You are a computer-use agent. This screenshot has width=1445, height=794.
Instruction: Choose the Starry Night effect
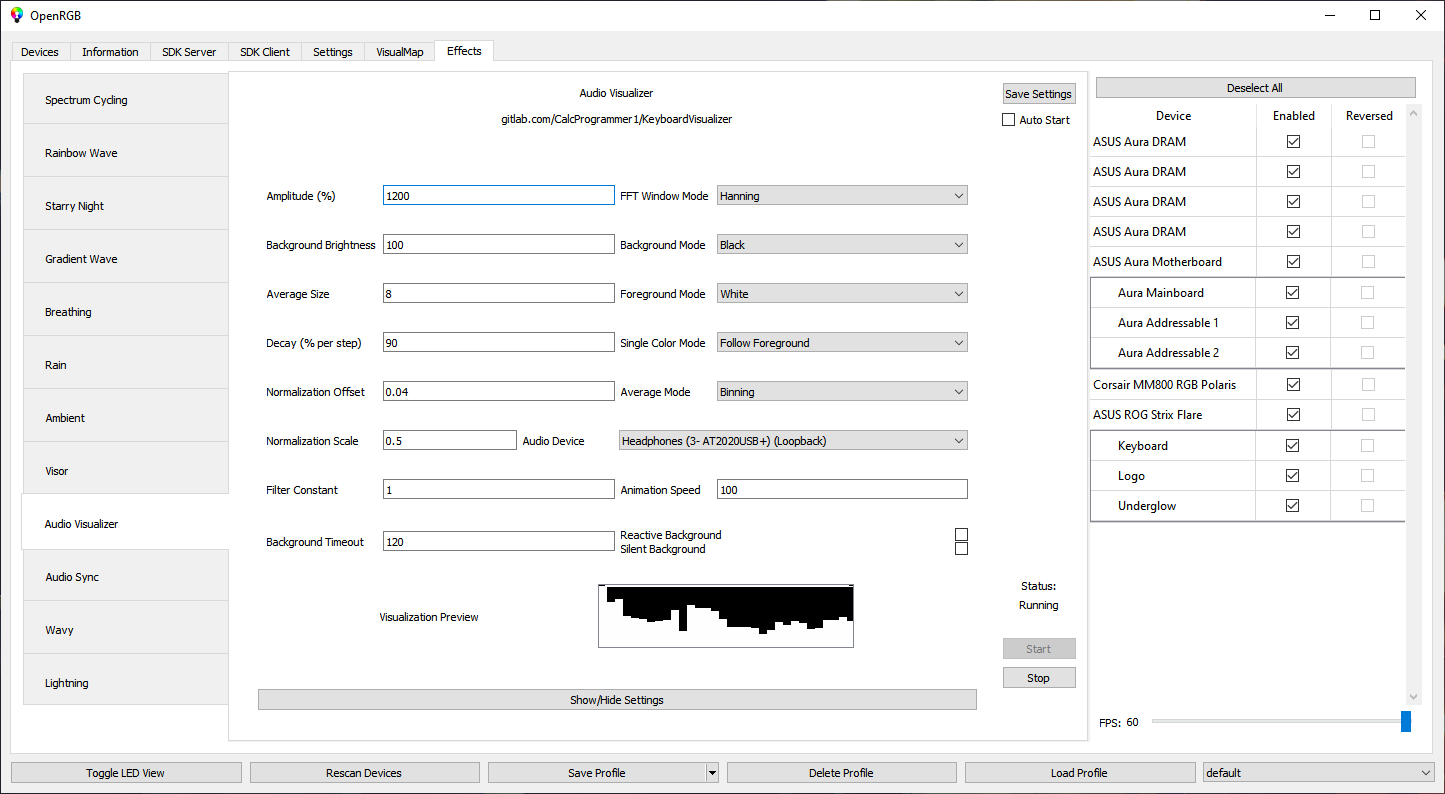(126, 206)
